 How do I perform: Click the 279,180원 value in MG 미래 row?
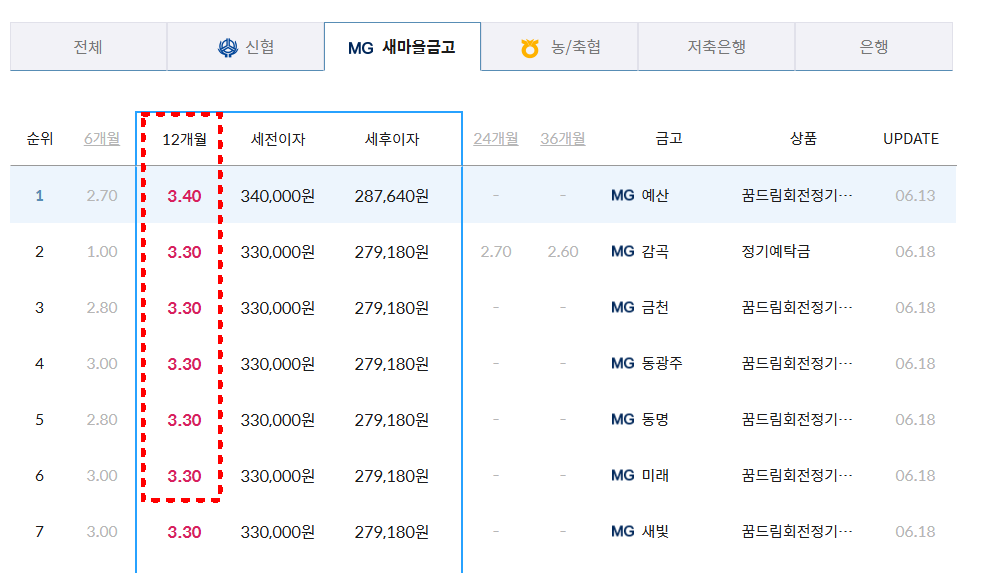click(x=392, y=476)
